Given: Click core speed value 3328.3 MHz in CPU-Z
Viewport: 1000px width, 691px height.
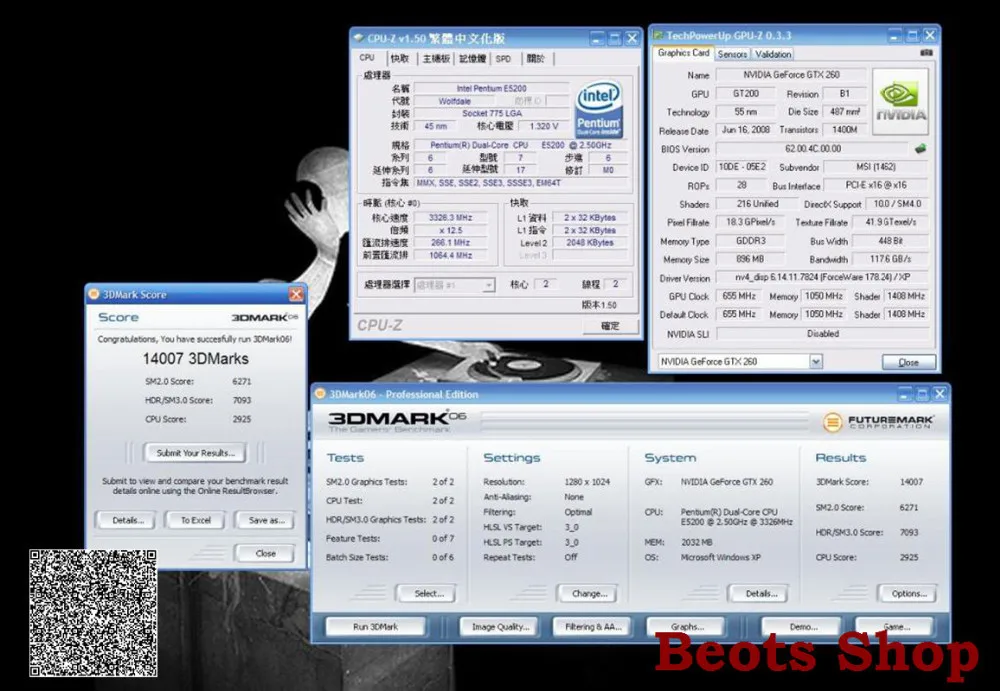Looking at the screenshot, I should point(450,218).
